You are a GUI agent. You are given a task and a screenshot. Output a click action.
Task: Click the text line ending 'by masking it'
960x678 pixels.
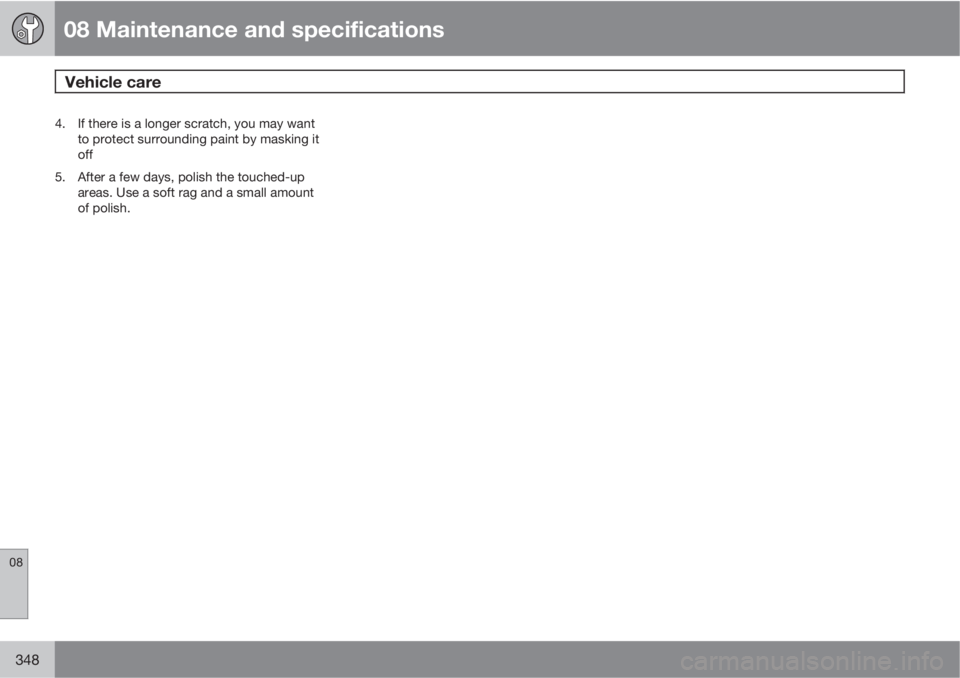198,139
